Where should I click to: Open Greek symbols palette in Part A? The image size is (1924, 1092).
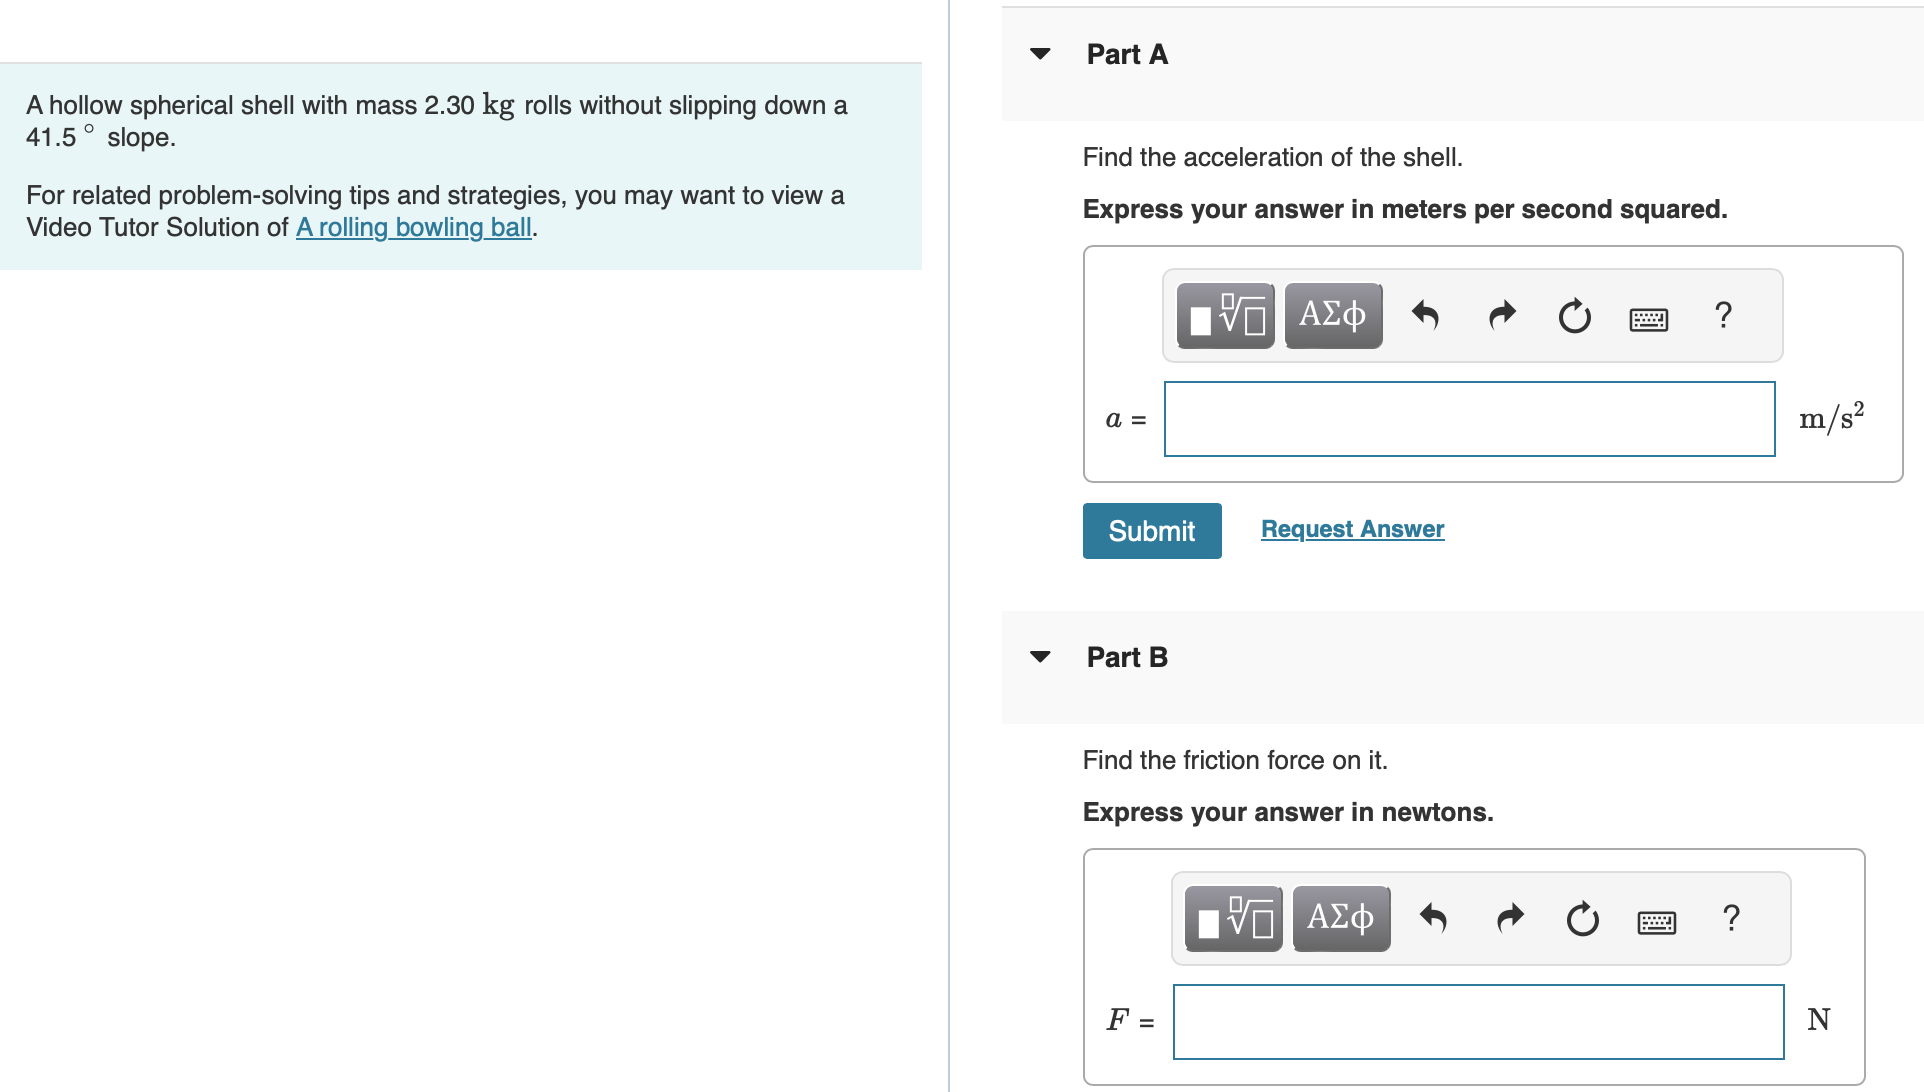tap(1333, 316)
